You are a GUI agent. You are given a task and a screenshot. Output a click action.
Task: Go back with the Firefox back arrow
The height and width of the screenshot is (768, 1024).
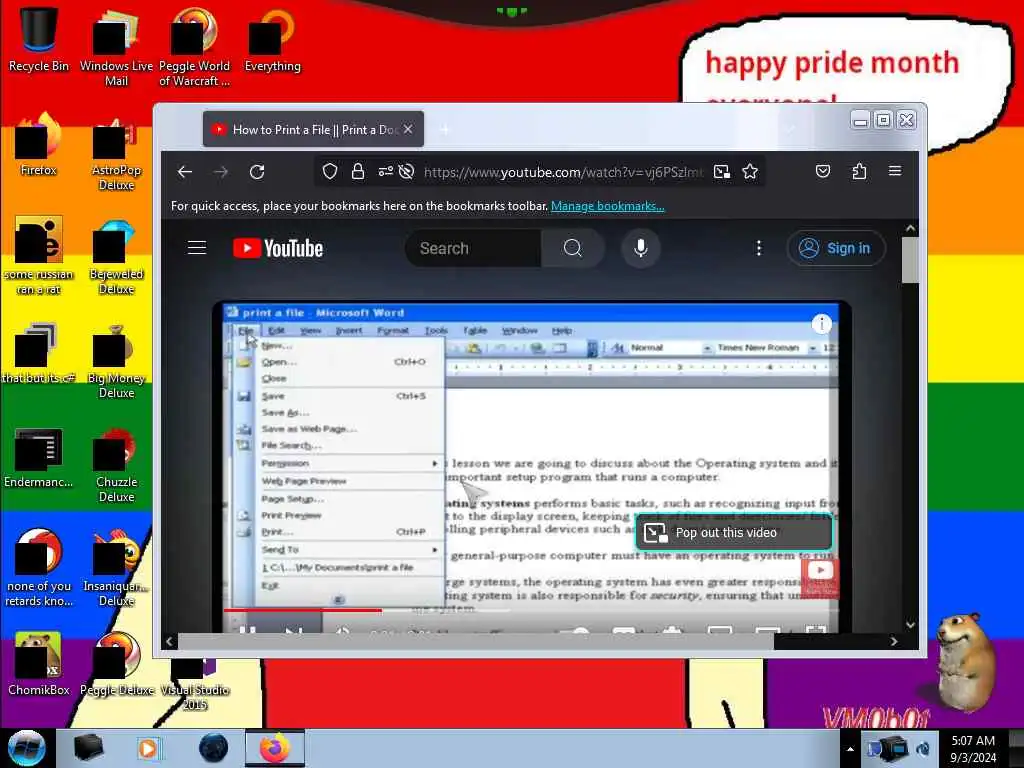tap(185, 172)
